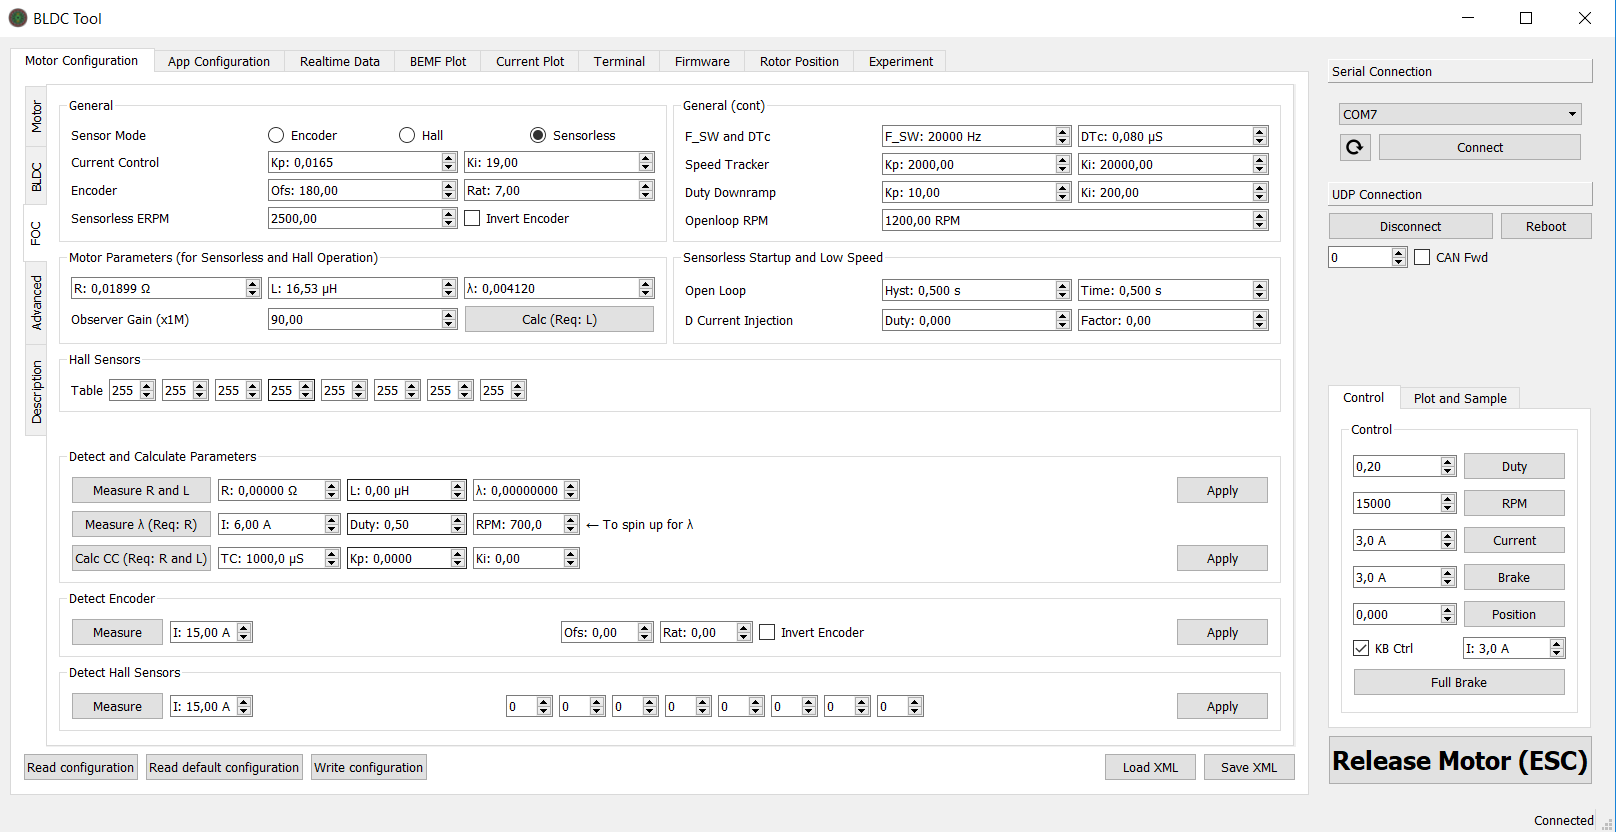The image size is (1616, 832).
Task: Click the stepper on F_SW 20000 Hz field
Action: click(1063, 136)
